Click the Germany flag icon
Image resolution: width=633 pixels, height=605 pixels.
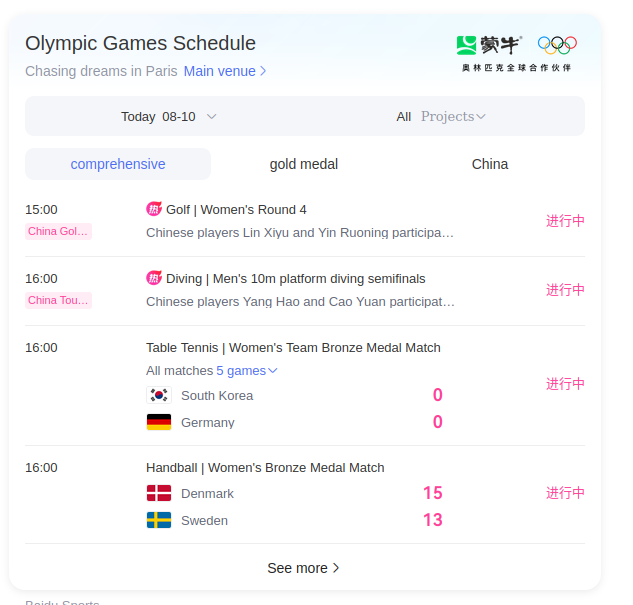tap(159, 422)
